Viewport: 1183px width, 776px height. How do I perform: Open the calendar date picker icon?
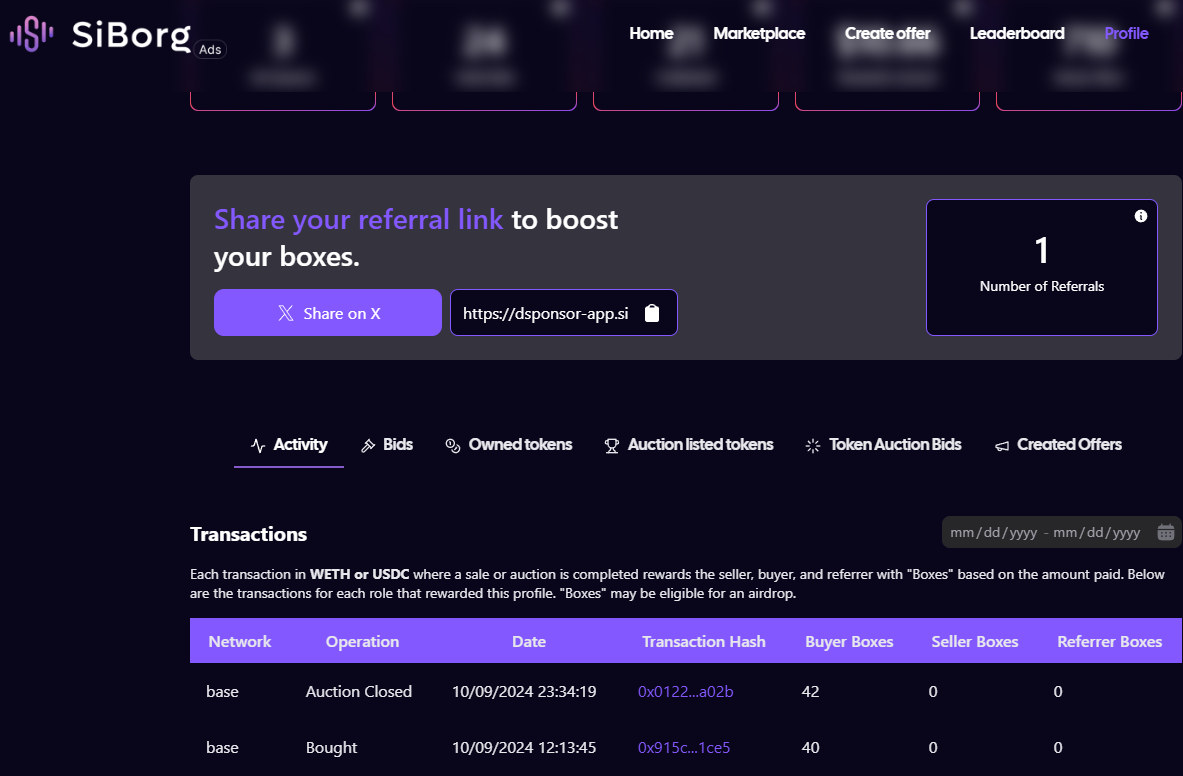pos(1165,532)
